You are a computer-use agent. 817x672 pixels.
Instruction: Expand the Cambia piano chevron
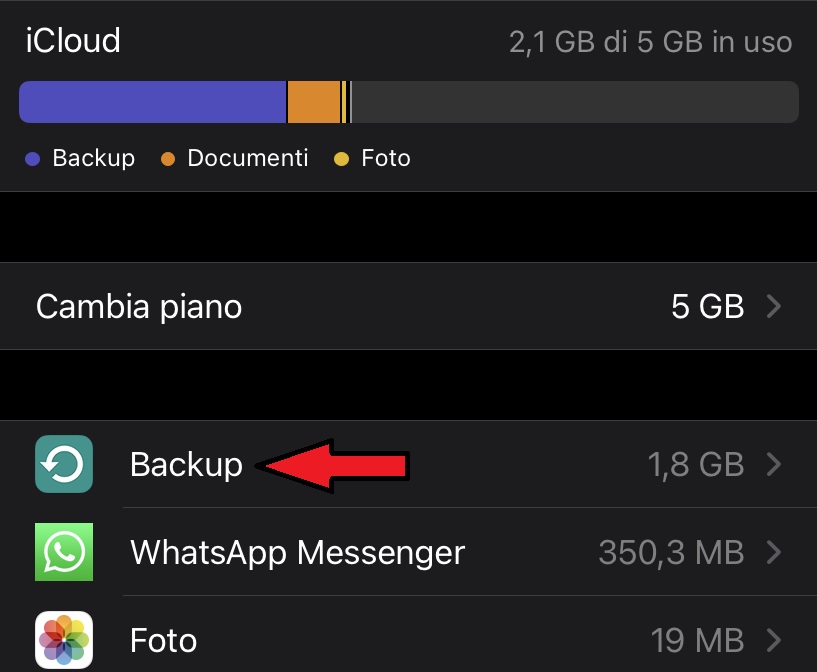[x=774, y=306]
